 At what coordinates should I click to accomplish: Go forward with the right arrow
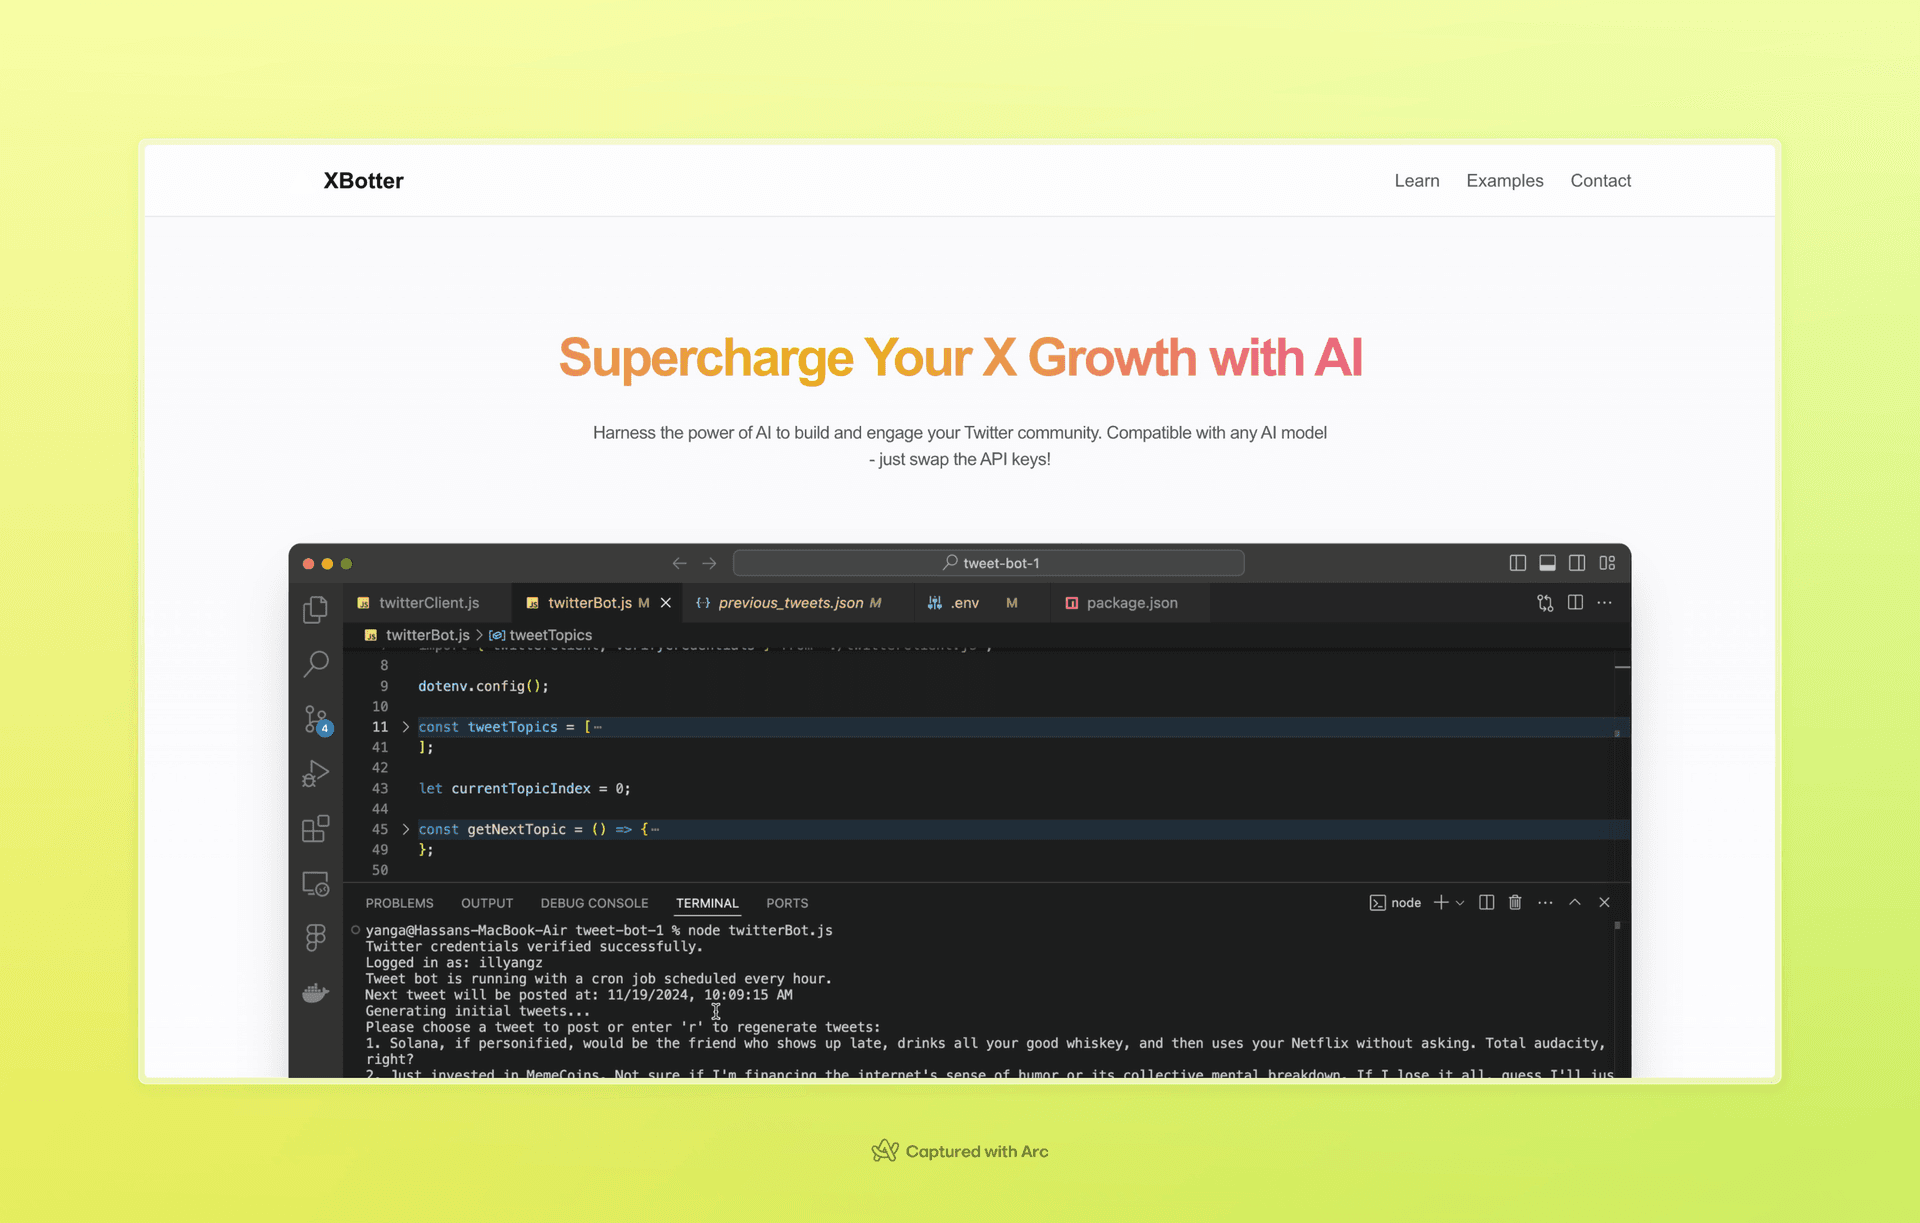coord(709,564)
